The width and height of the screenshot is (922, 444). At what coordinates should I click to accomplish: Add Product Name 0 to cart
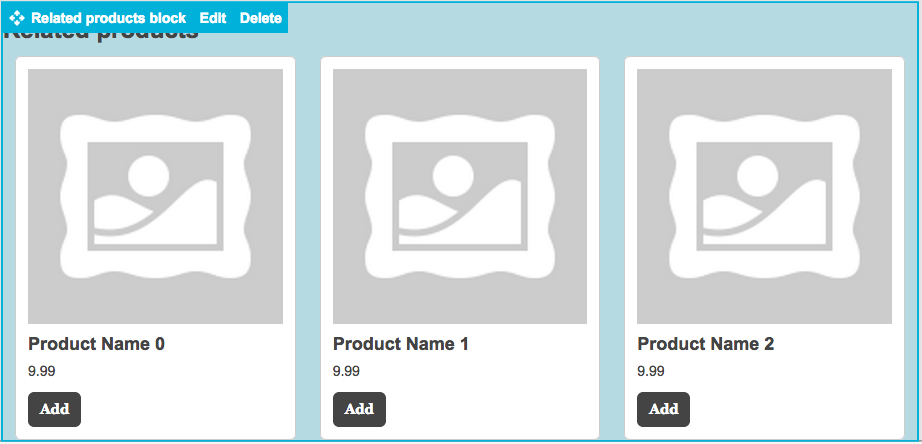coord(54,409)
